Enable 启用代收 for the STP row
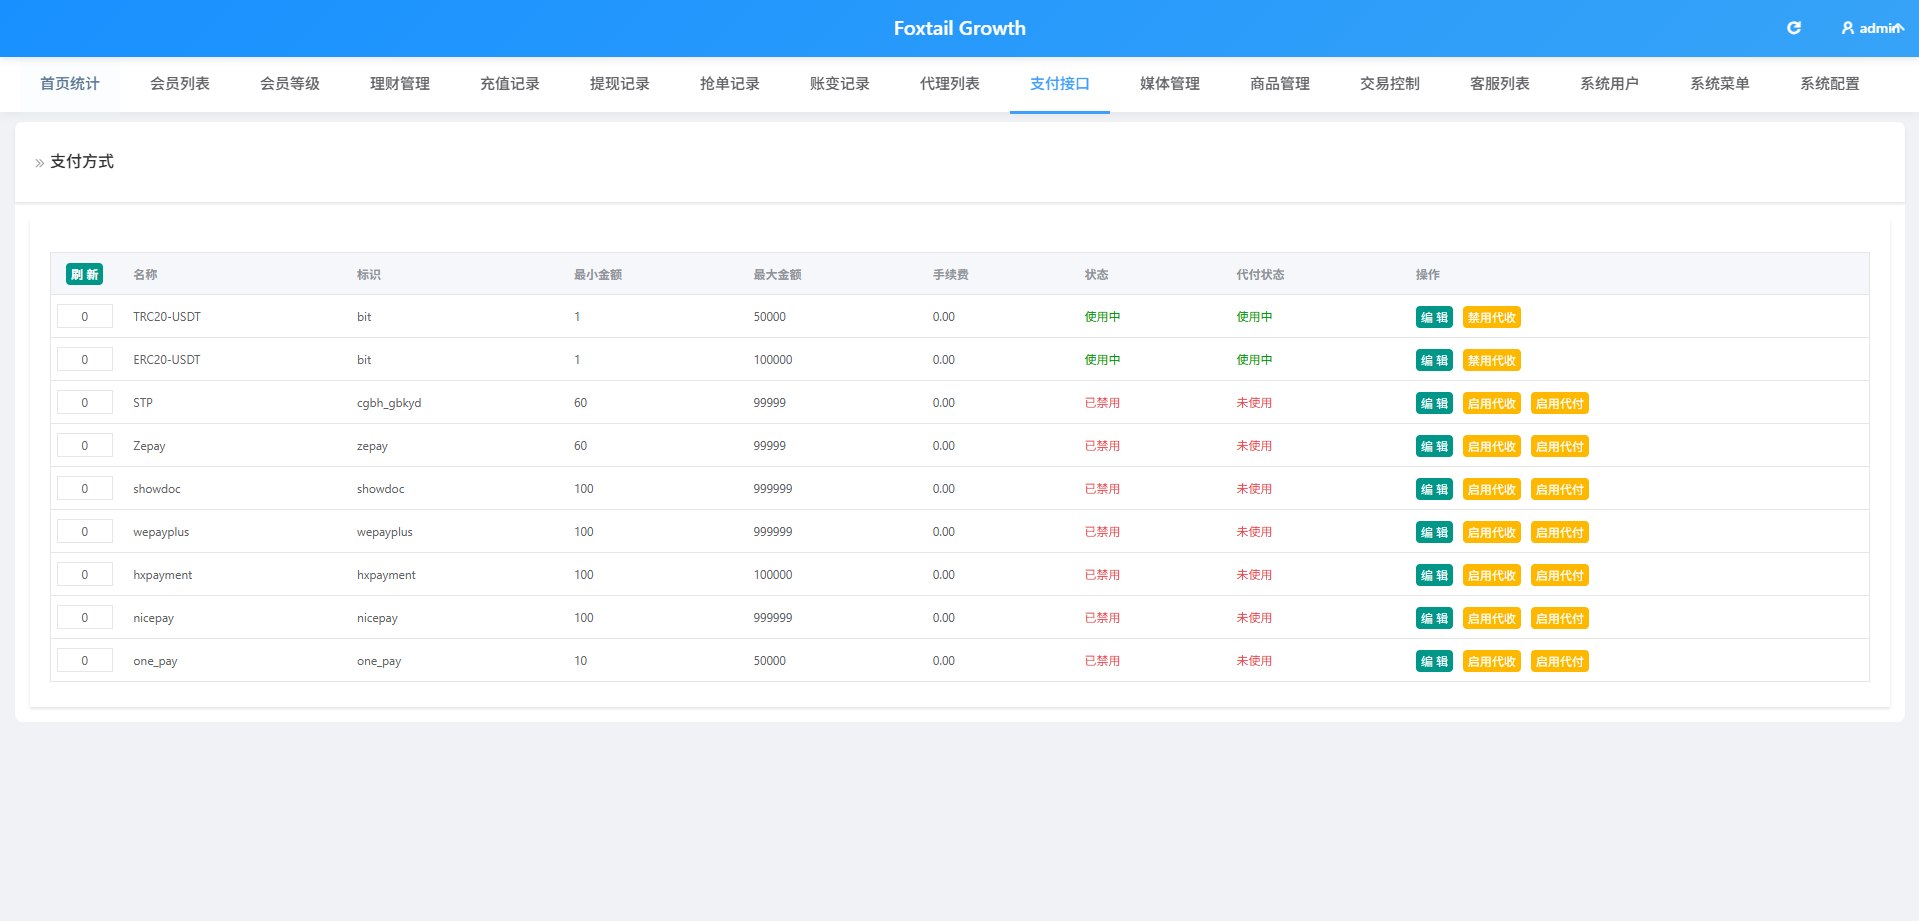 pos(1492,403)
